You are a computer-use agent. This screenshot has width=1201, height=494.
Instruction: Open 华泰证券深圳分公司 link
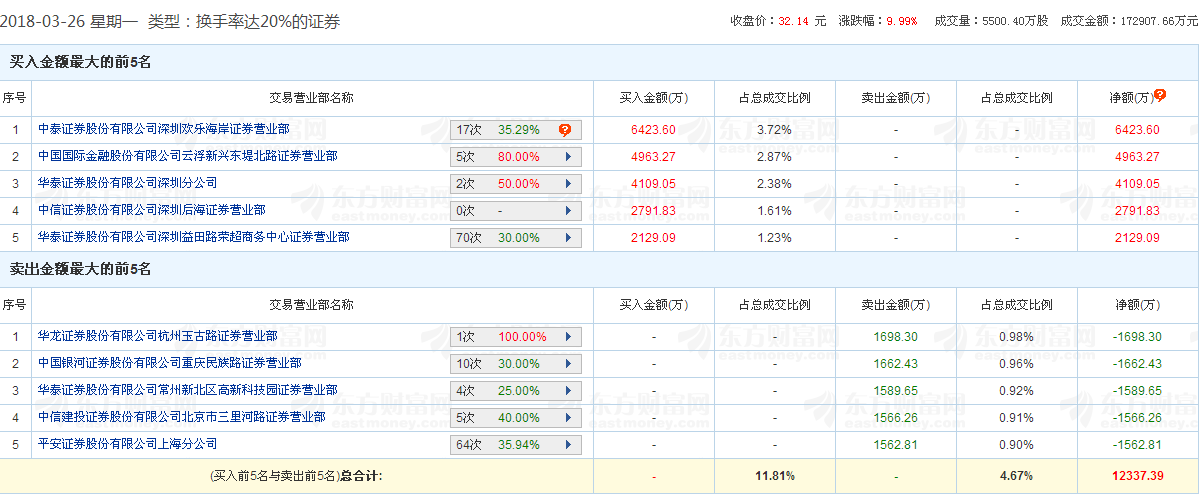tap(127, 183)
